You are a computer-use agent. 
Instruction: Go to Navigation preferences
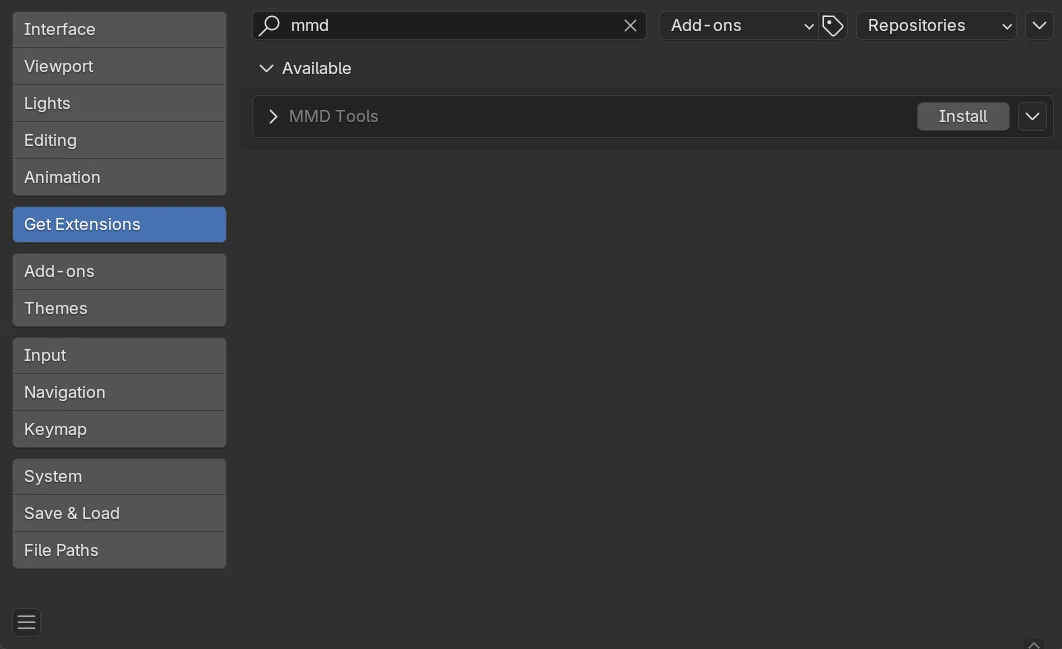119,392
